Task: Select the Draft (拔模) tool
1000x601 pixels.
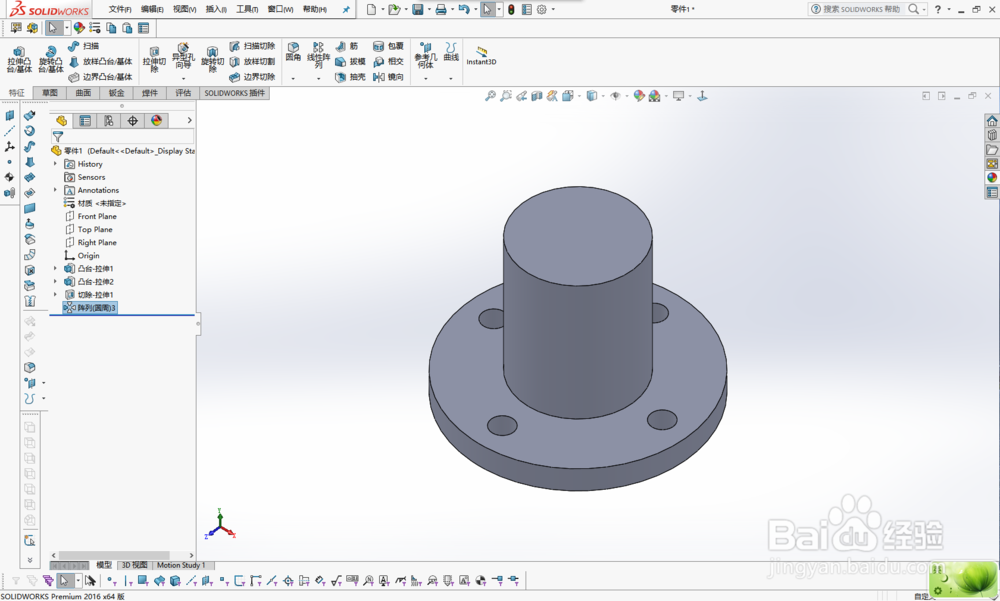Action: point(350,61)
